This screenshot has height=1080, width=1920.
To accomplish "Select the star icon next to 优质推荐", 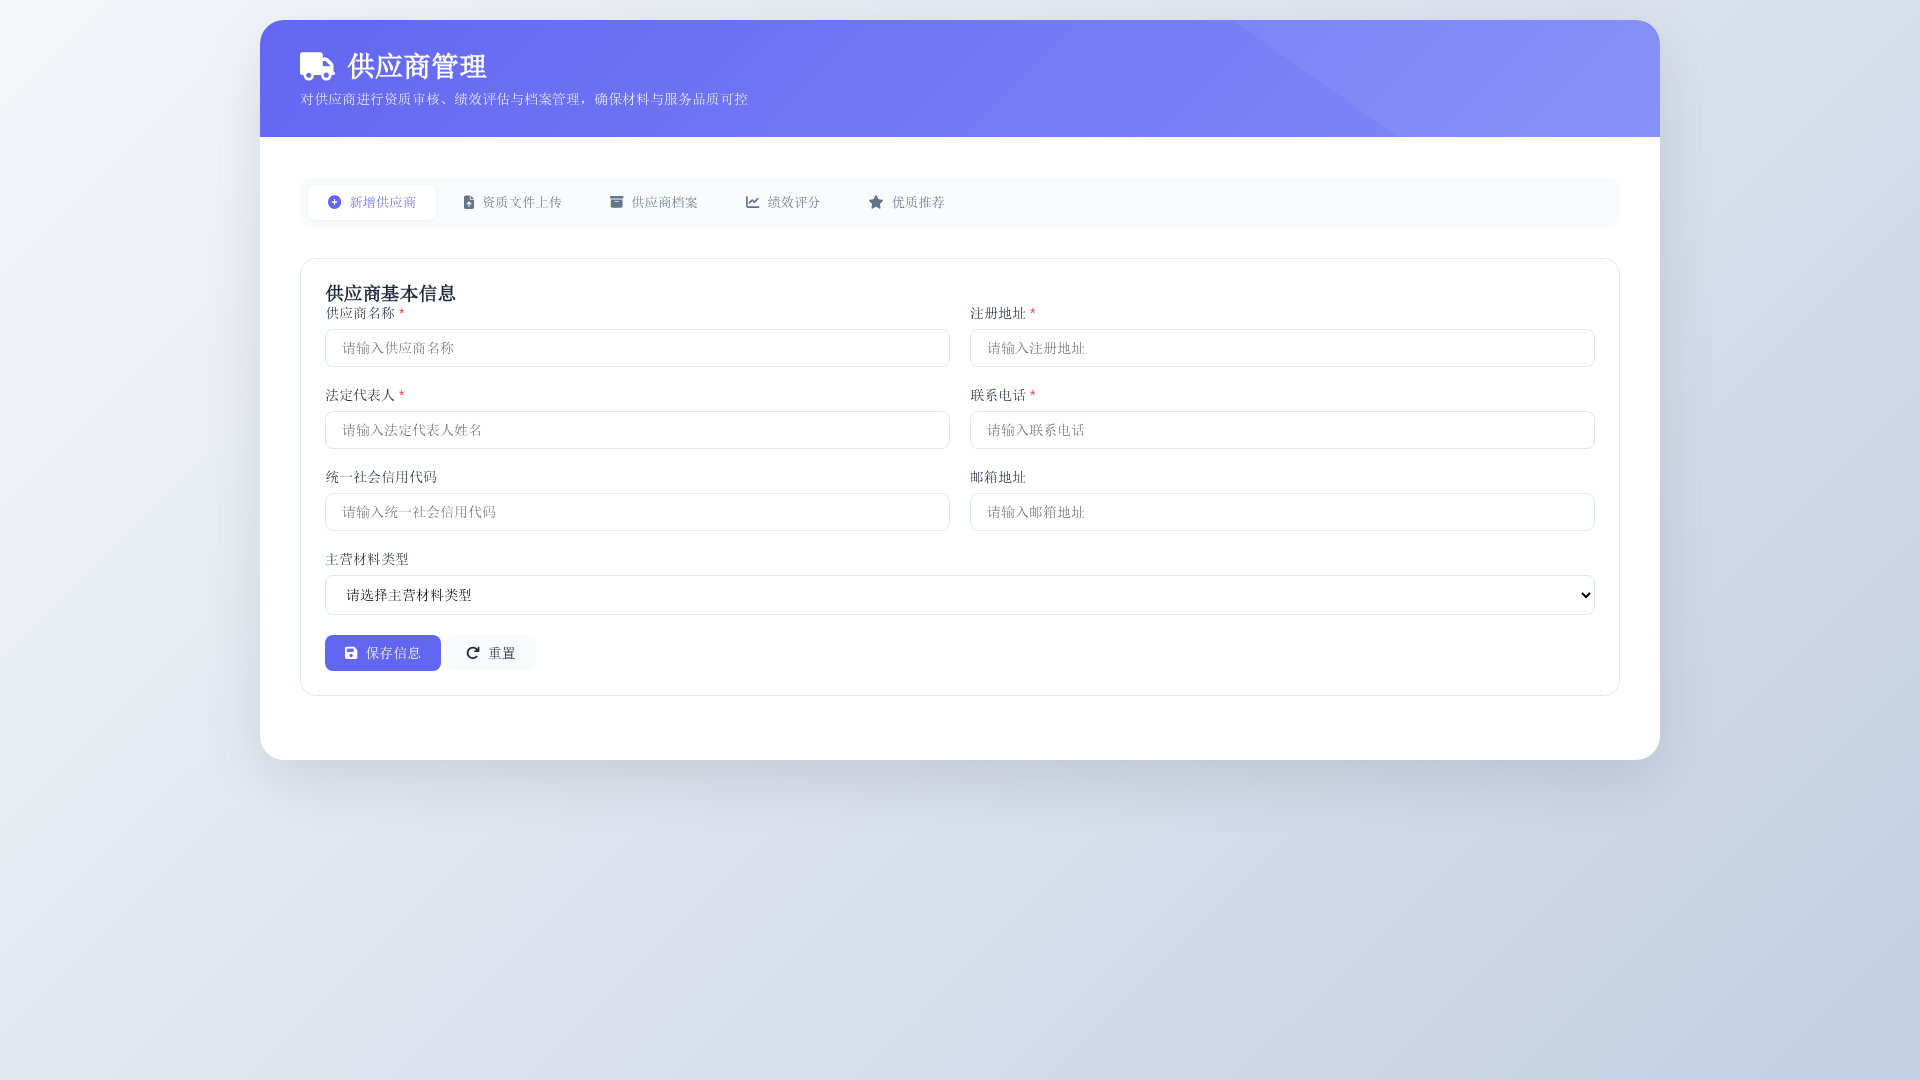I will point(876,202).
